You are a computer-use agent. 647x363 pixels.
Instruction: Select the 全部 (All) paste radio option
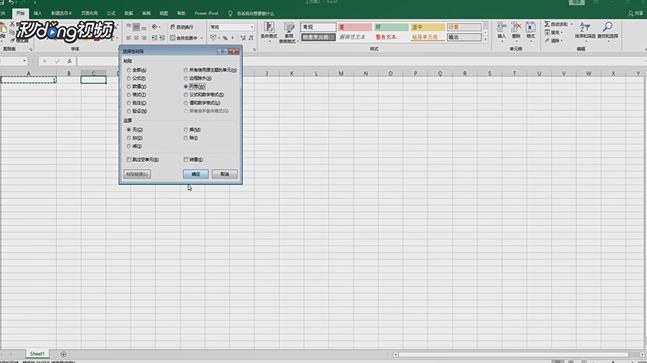tap(137, 70)
